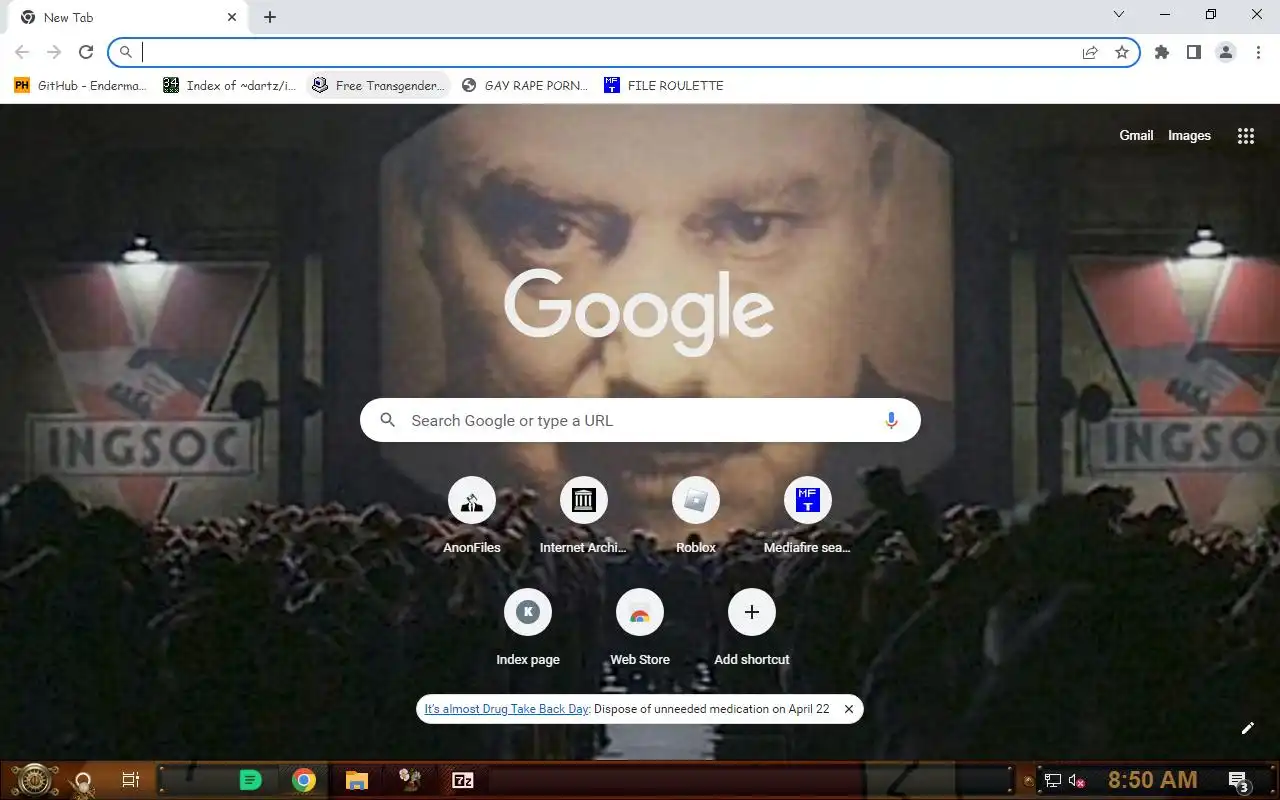Image resolution: width=1280 pixels, height=800 pixels.
Task: Open the Index of ~dartz bookmark
Action: coord(230,85)
